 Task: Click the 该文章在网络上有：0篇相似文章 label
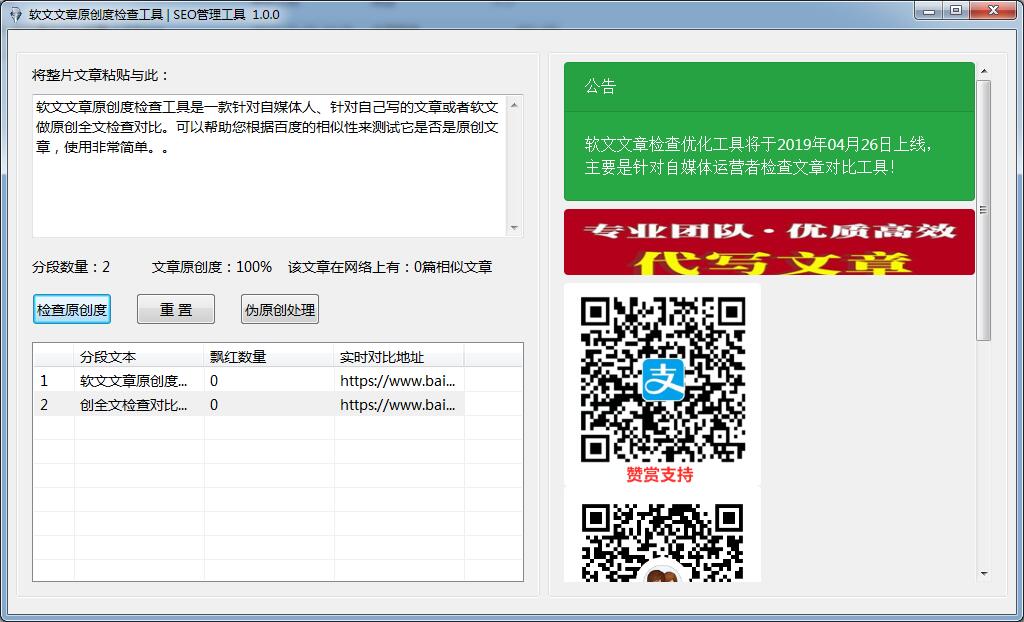[390, 267]
